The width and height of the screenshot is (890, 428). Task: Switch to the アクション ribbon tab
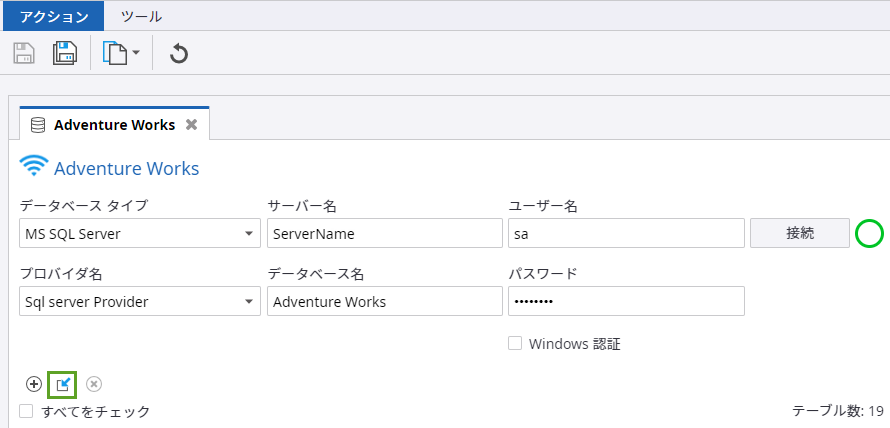point(52,16)
